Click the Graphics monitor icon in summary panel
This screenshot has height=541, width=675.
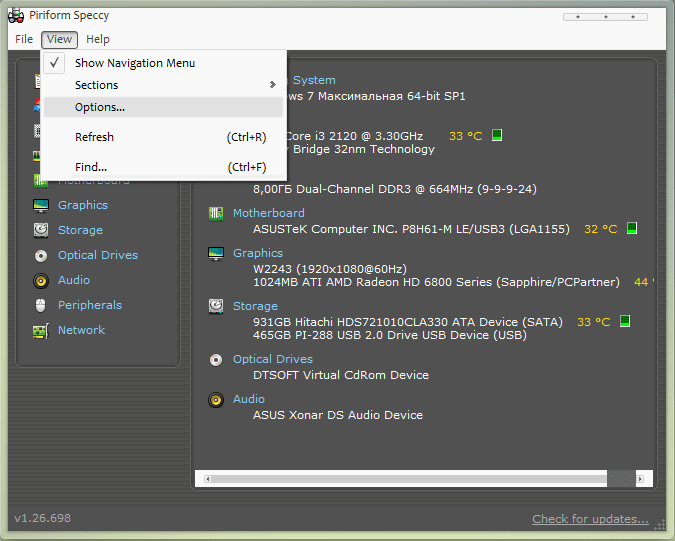point(216,253)
